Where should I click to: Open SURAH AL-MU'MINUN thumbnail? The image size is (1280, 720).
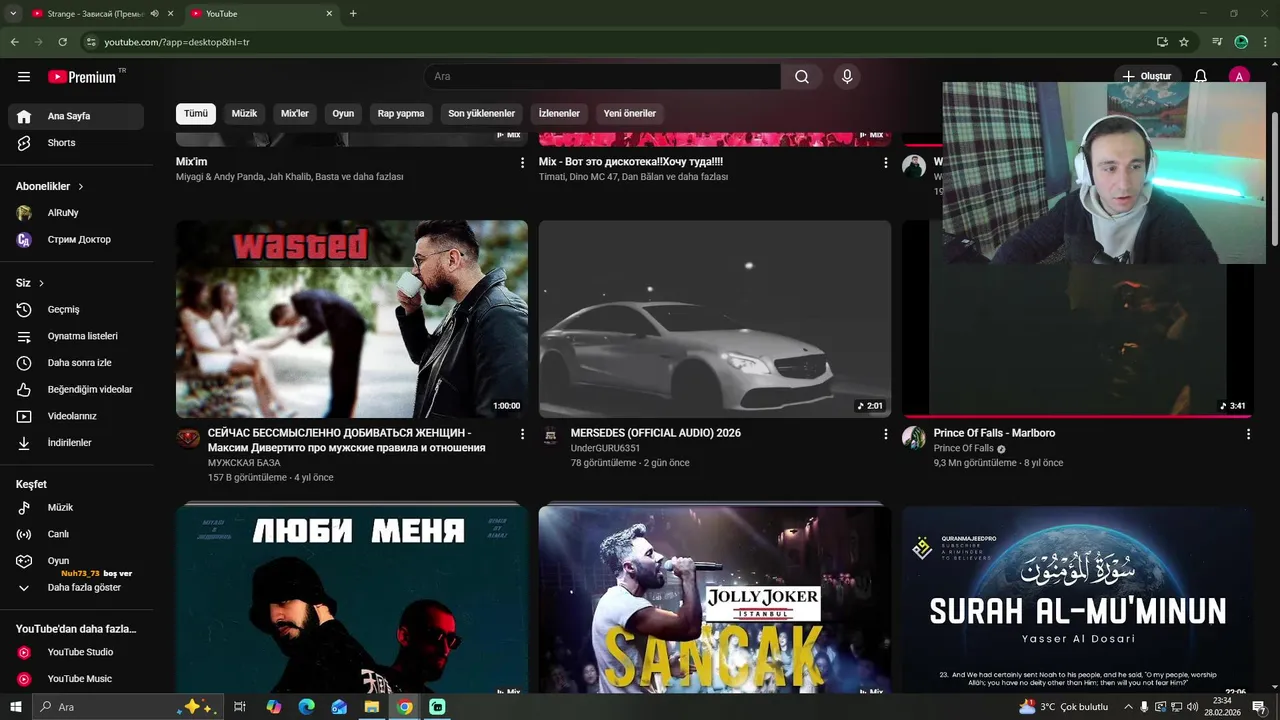pos(1078,600)
